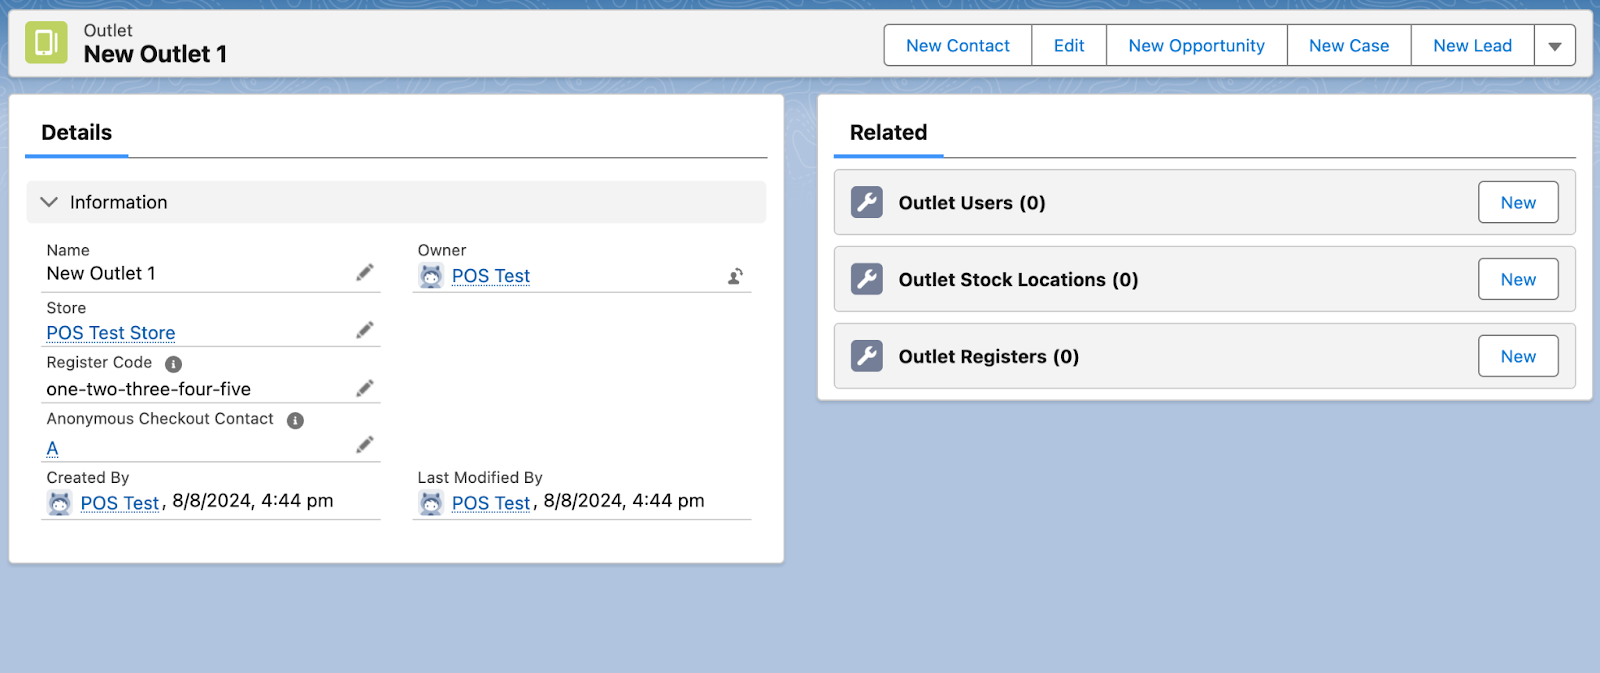Click Last Modified By avatar icon

coord(431,503)
